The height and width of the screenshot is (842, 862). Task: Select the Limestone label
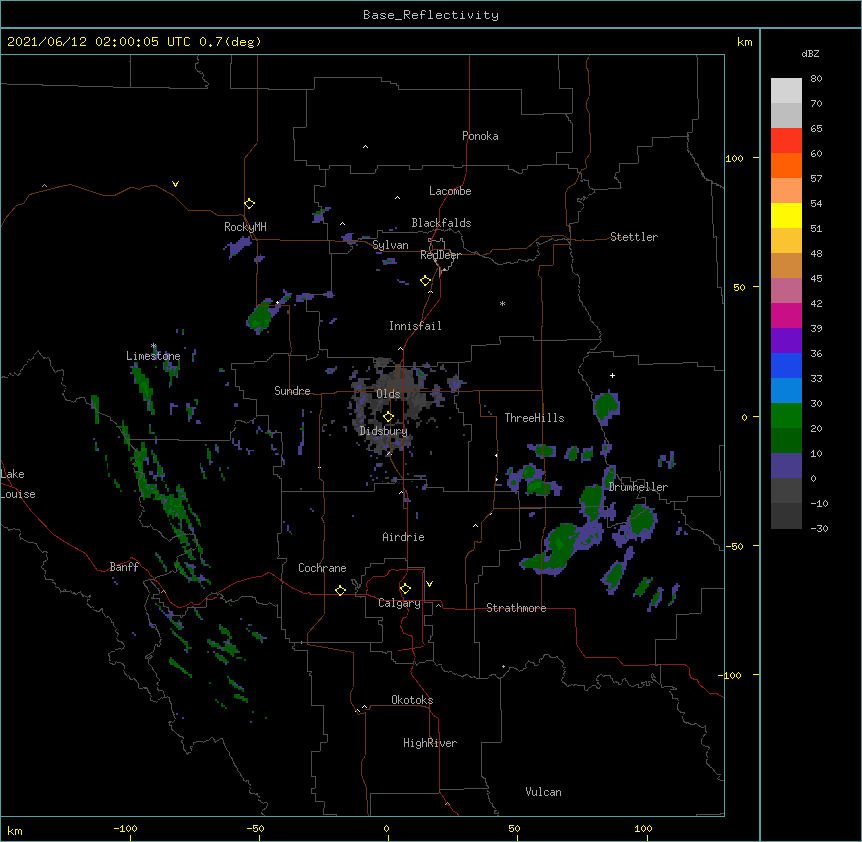pyautogui.click(x=153, y=356)
